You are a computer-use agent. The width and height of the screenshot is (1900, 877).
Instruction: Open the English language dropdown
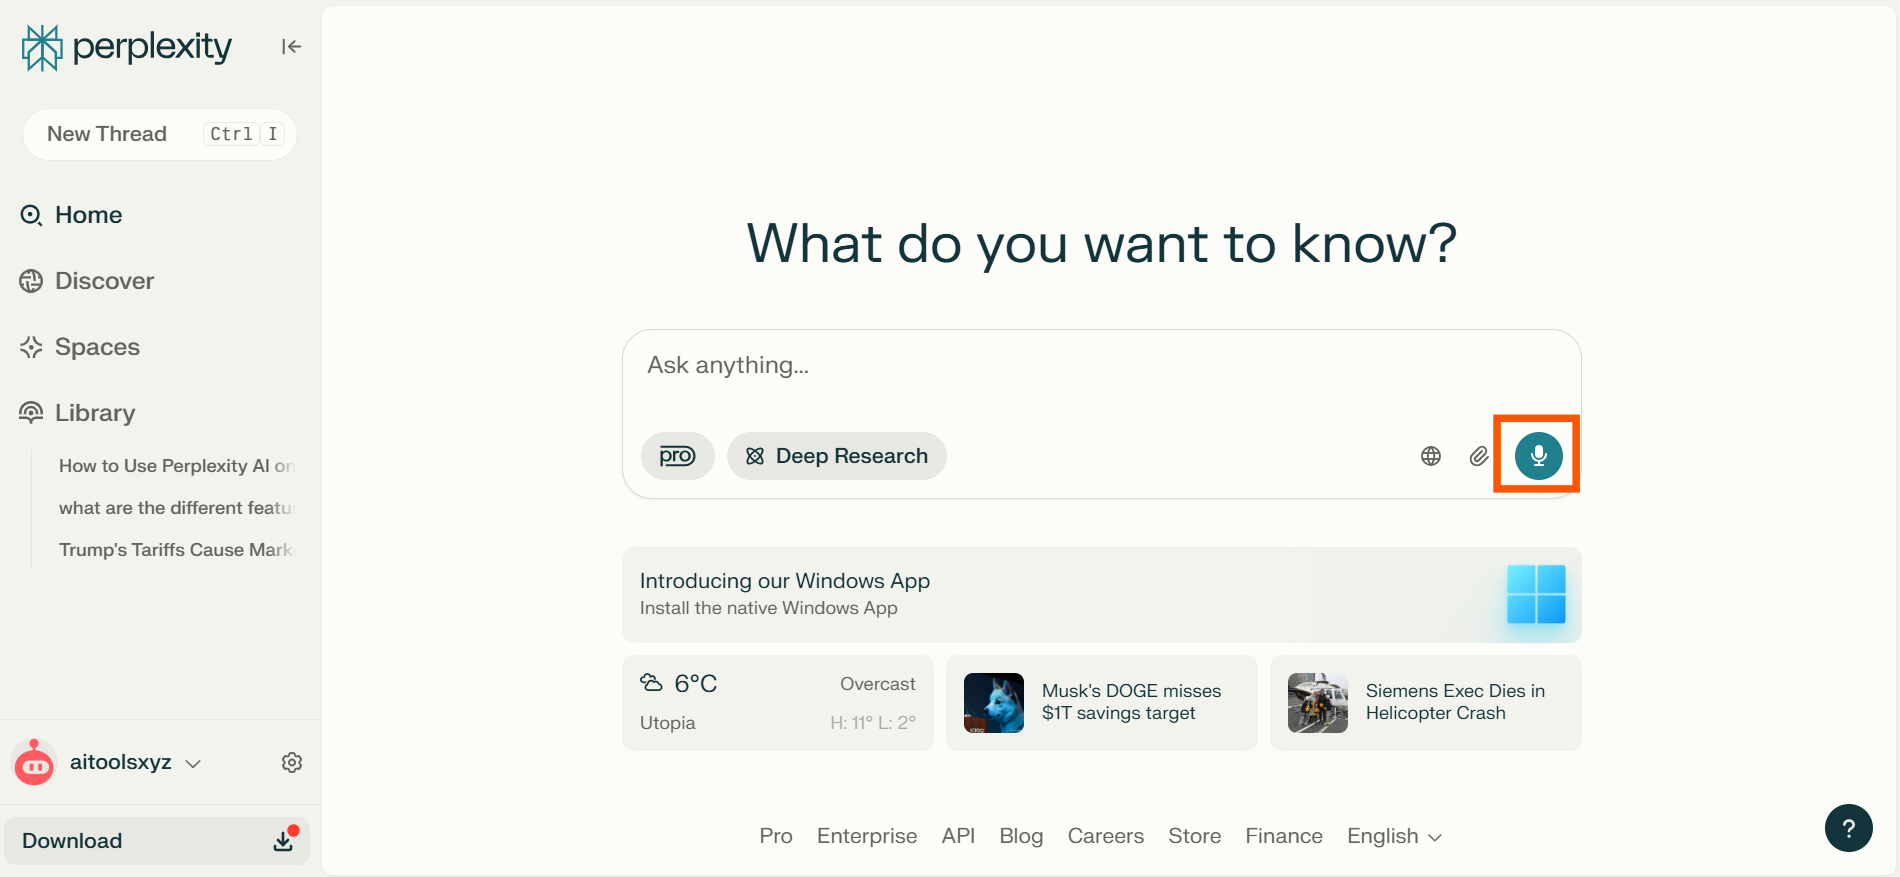[1393, 836]
